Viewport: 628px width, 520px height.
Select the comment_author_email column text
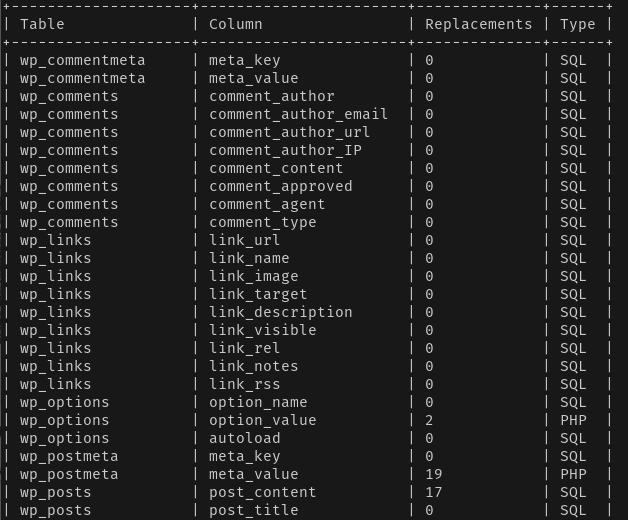pos(298,114)
